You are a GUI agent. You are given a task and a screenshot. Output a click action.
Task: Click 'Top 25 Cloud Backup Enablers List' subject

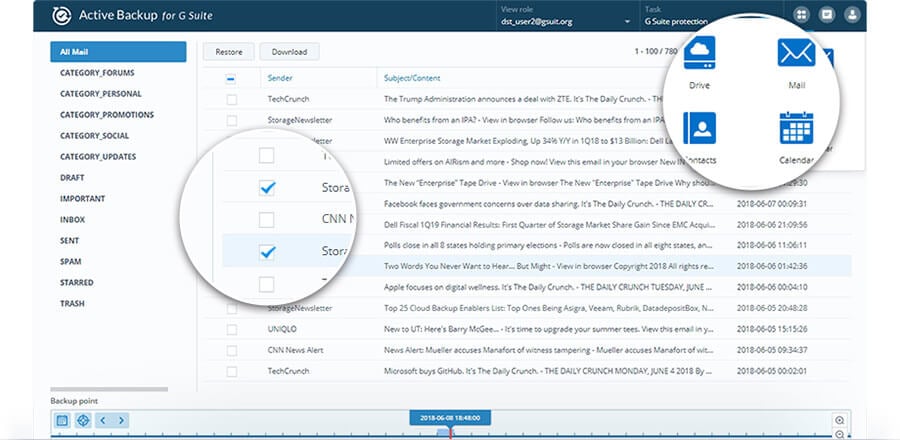[x=549, y=308]
